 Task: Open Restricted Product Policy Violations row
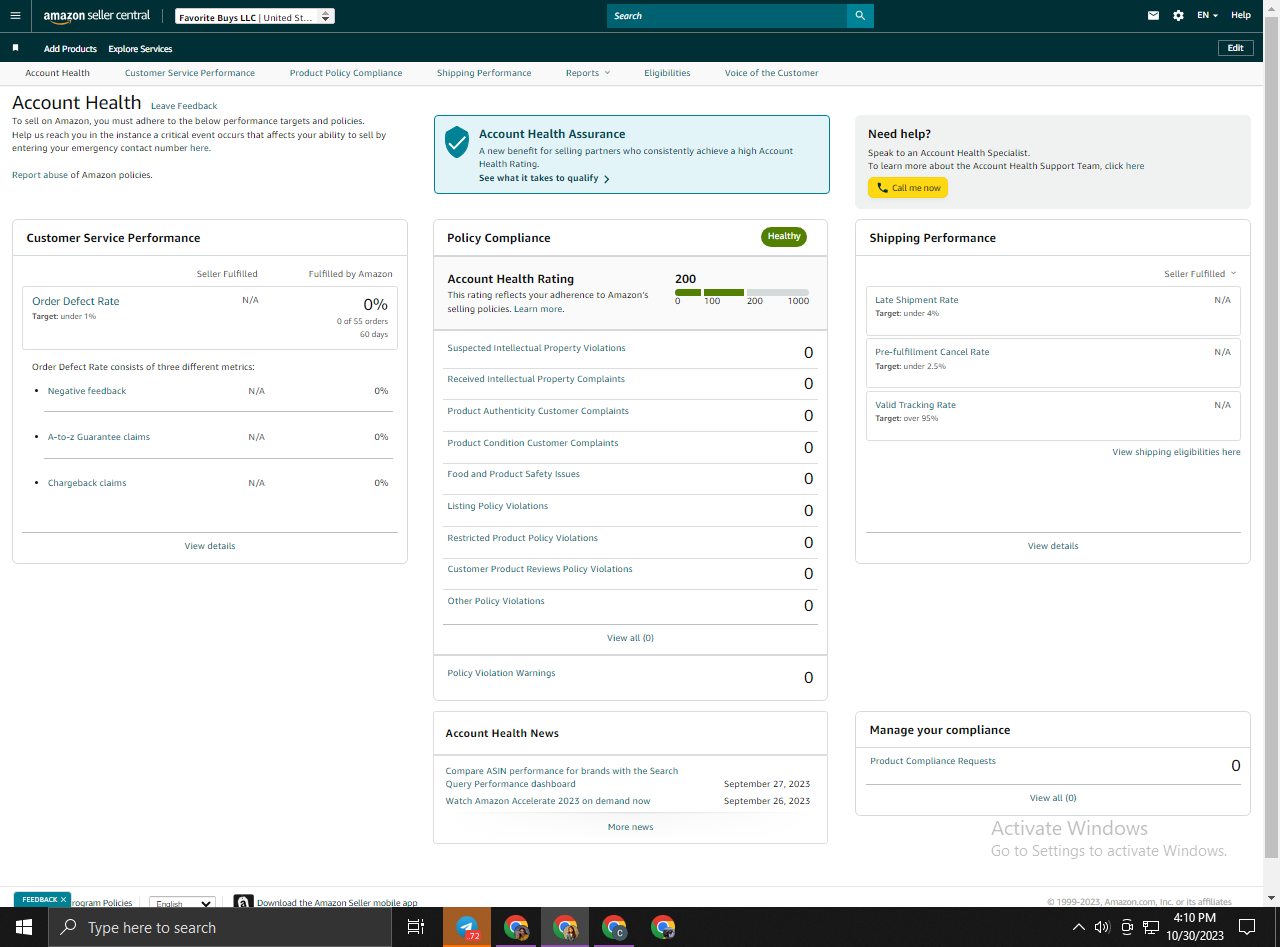coord(630,542)
